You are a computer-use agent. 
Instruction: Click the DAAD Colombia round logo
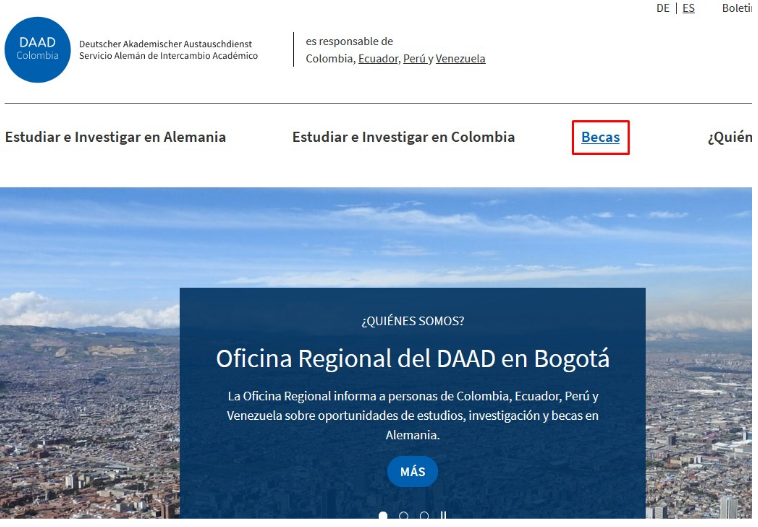click(x=38, y=50)
